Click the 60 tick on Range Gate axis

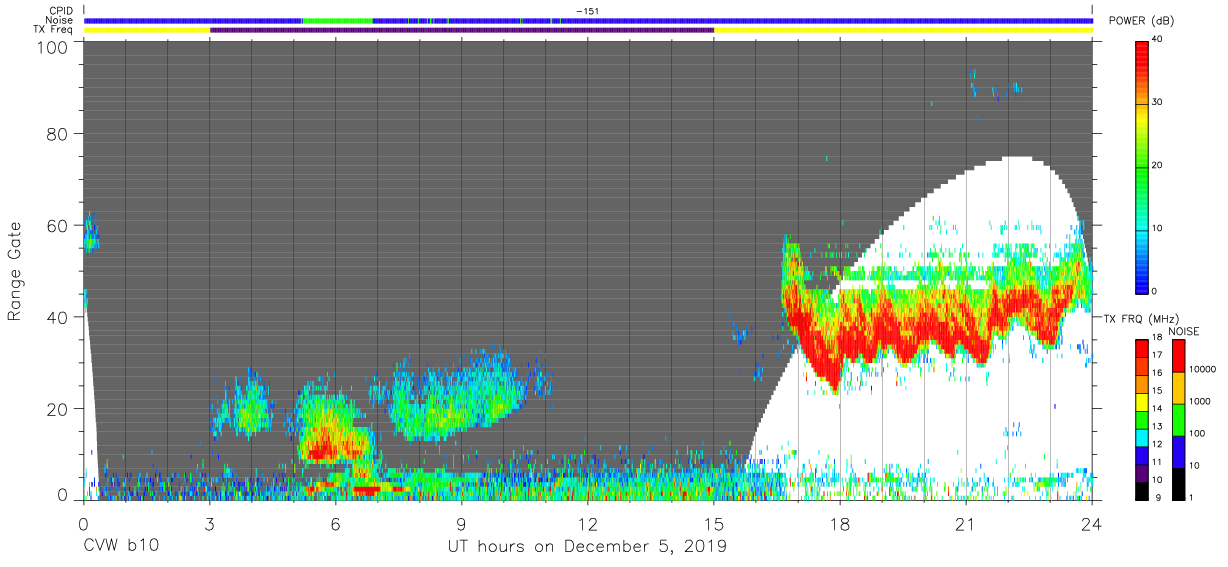point(59,226)
